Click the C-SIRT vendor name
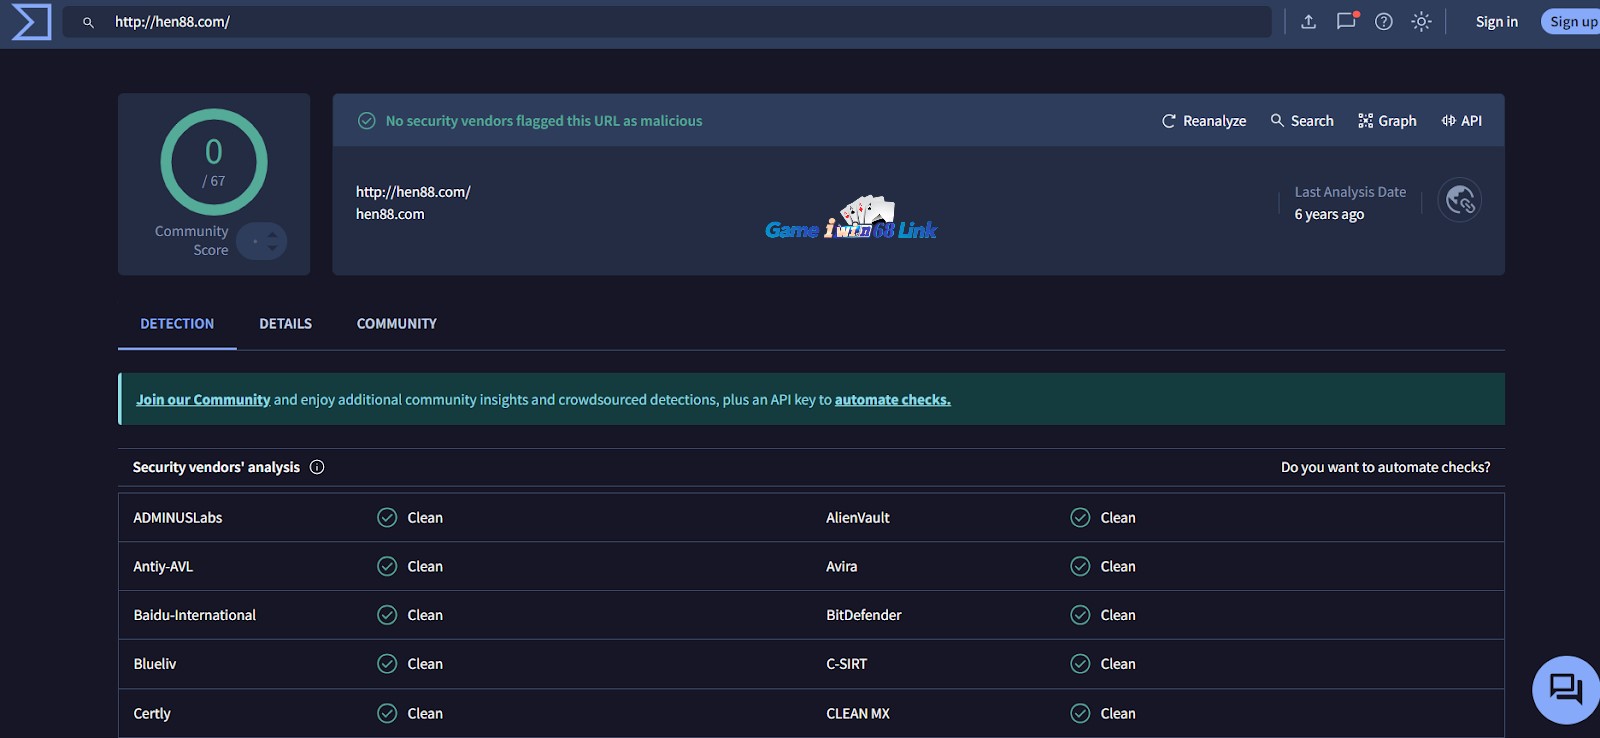The width and height of the screenshot is (1600, 738). (x=847, y=665)
